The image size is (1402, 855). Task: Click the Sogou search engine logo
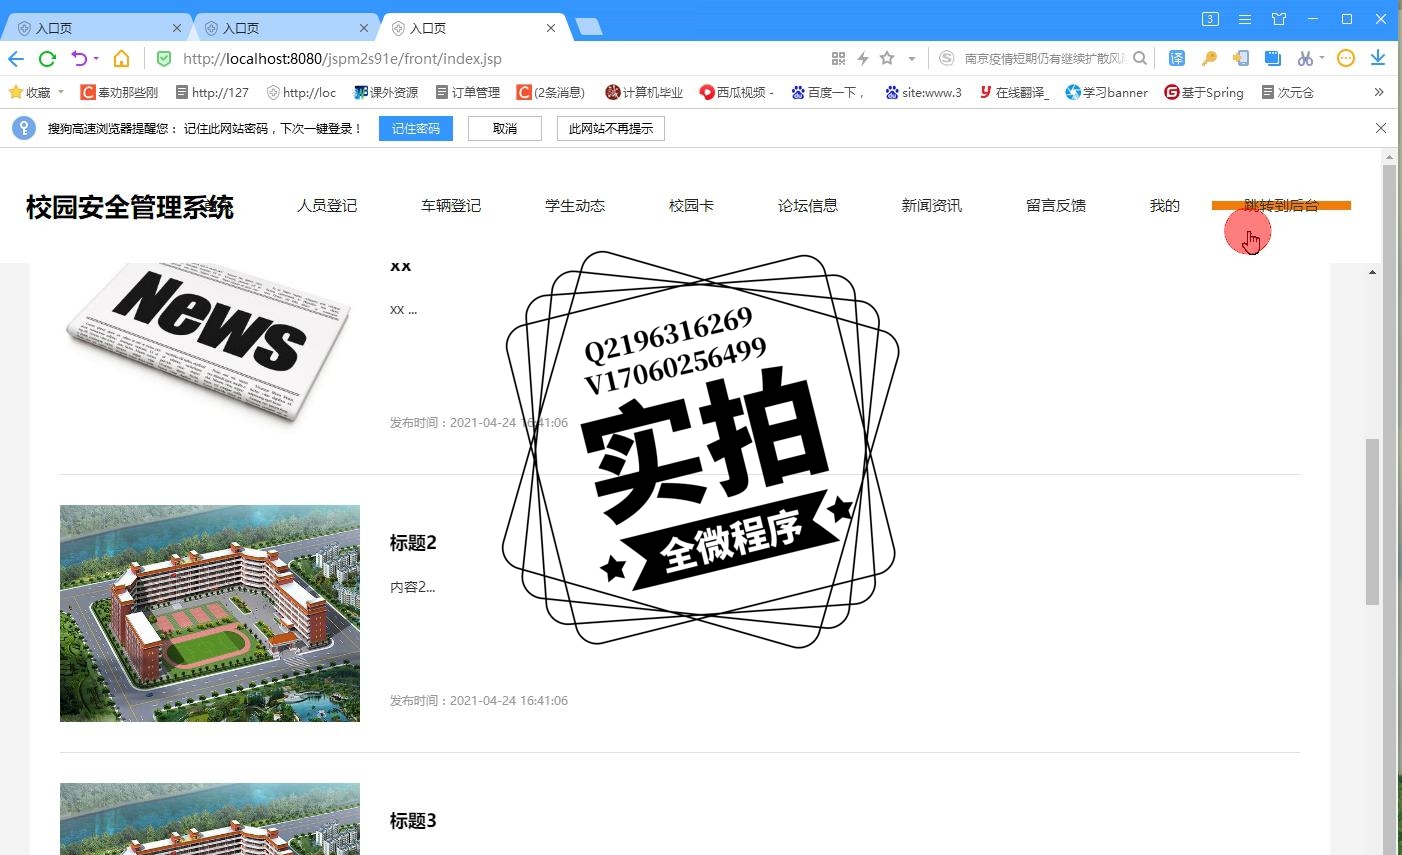coord(947,58)
